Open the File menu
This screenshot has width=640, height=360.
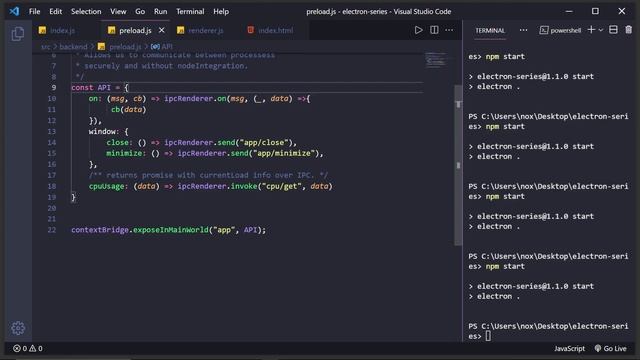click(x=35, y=11)
